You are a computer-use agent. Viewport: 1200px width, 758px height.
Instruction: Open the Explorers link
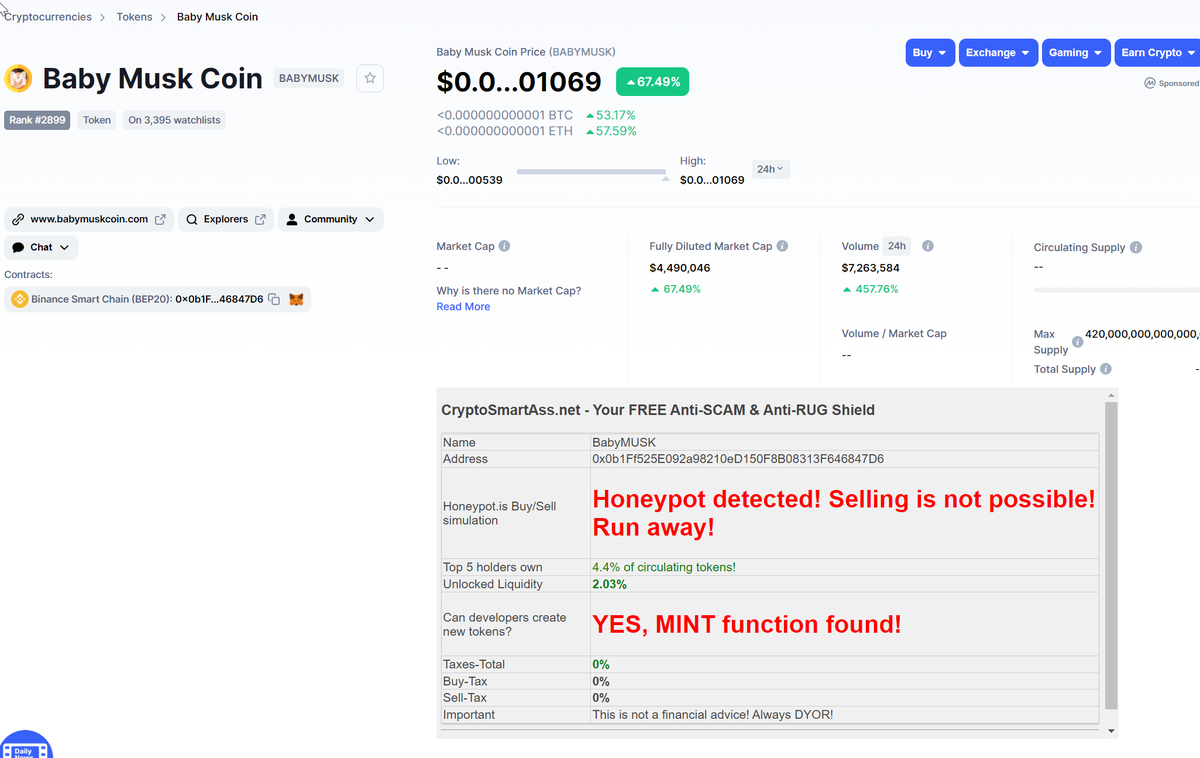226,219
